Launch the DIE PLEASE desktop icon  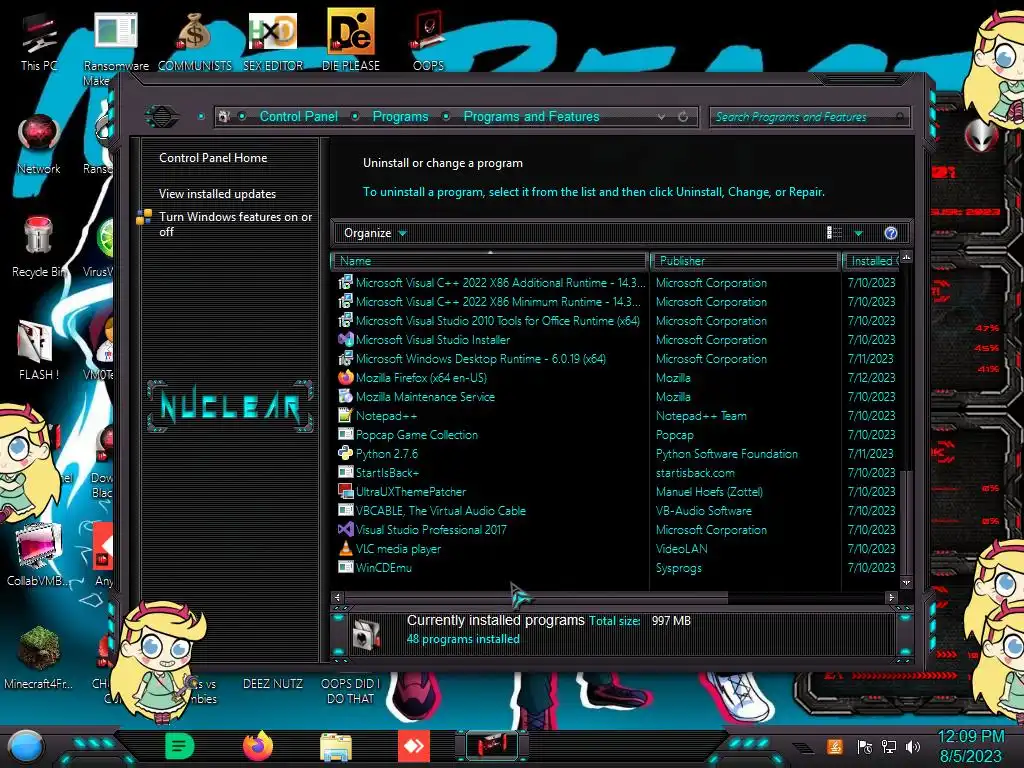(x=351, y=40)
